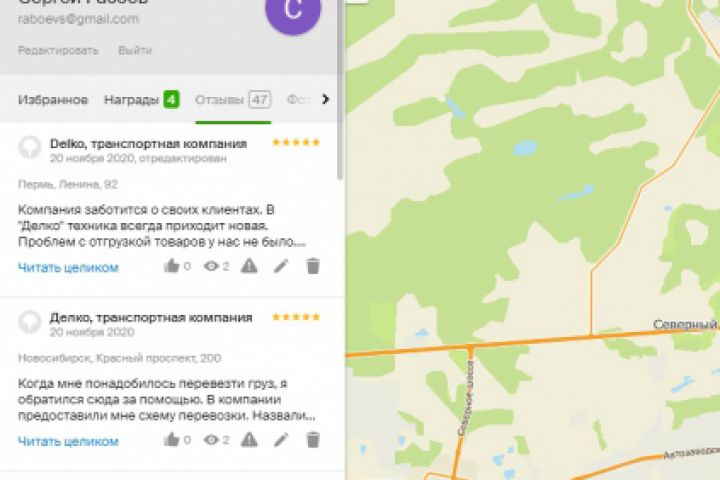Expand first review via Читать целиком
Screen dimensions: 720x480
(68, 267)
